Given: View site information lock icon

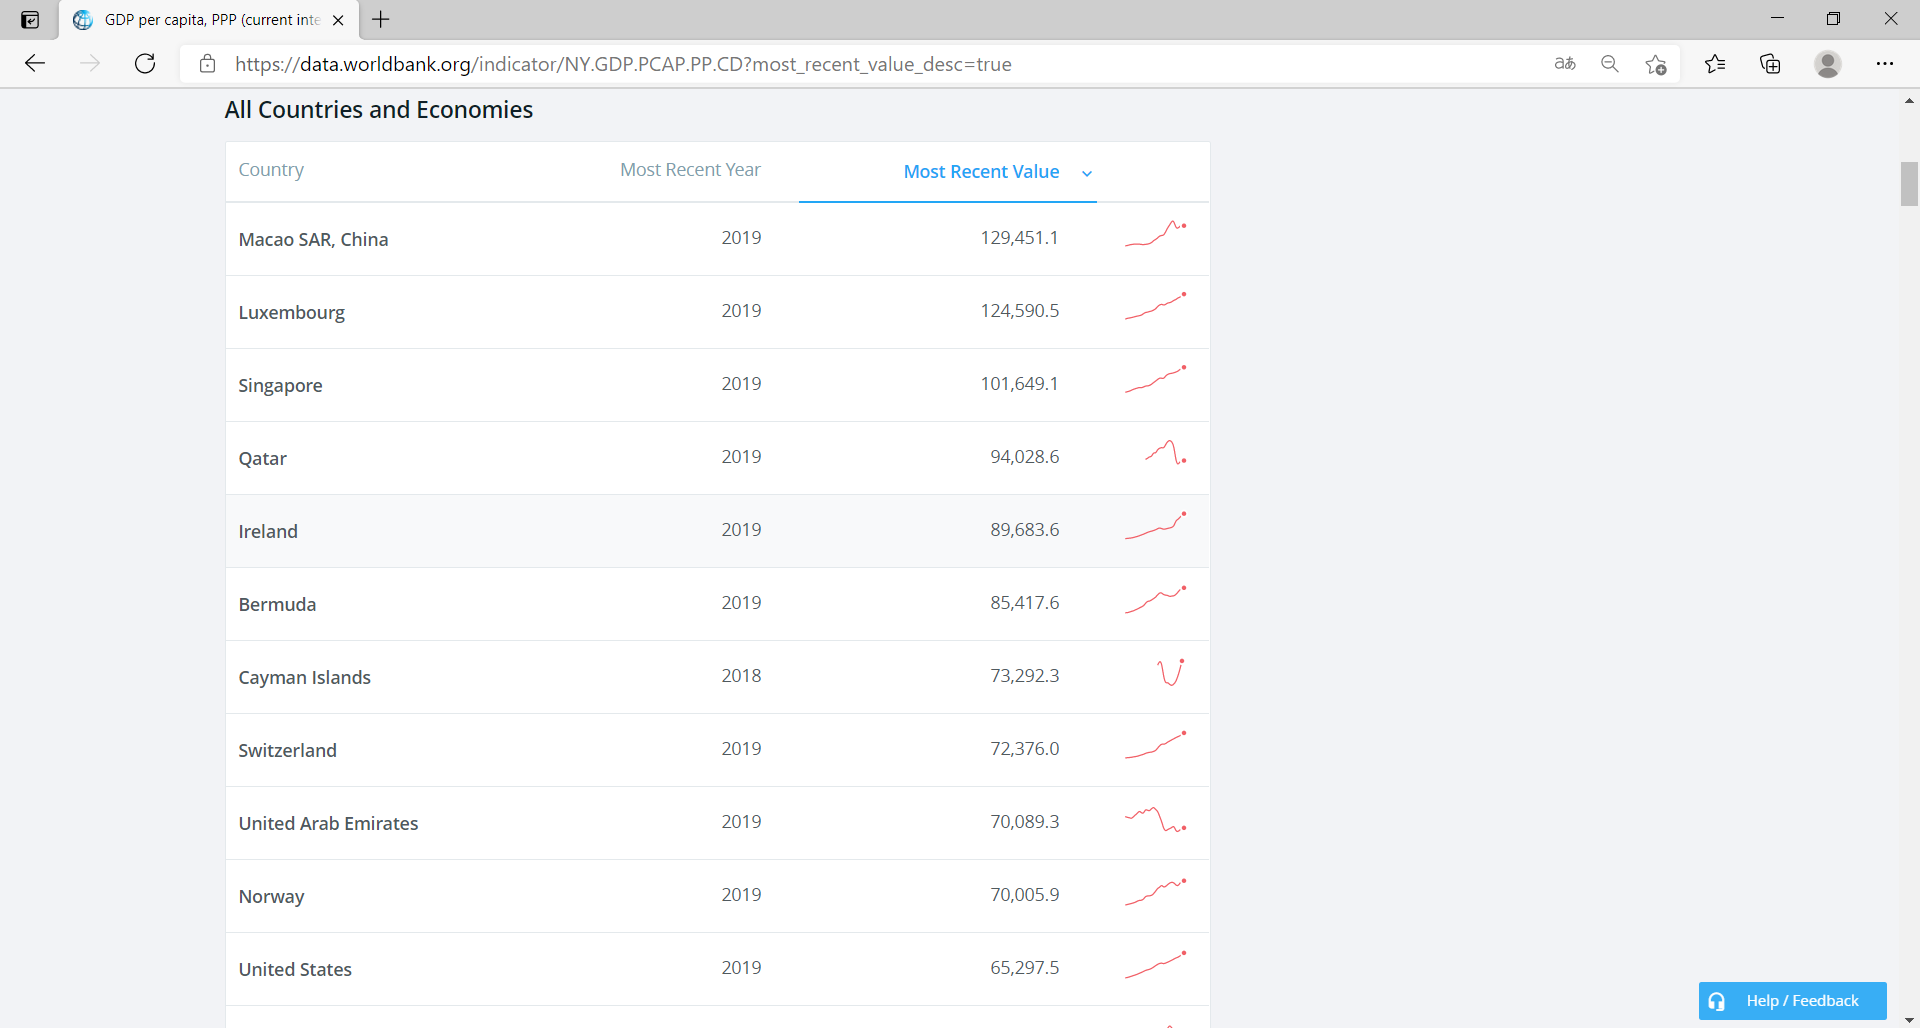Looking at the screenshot, I should click(x=208, y=64).
